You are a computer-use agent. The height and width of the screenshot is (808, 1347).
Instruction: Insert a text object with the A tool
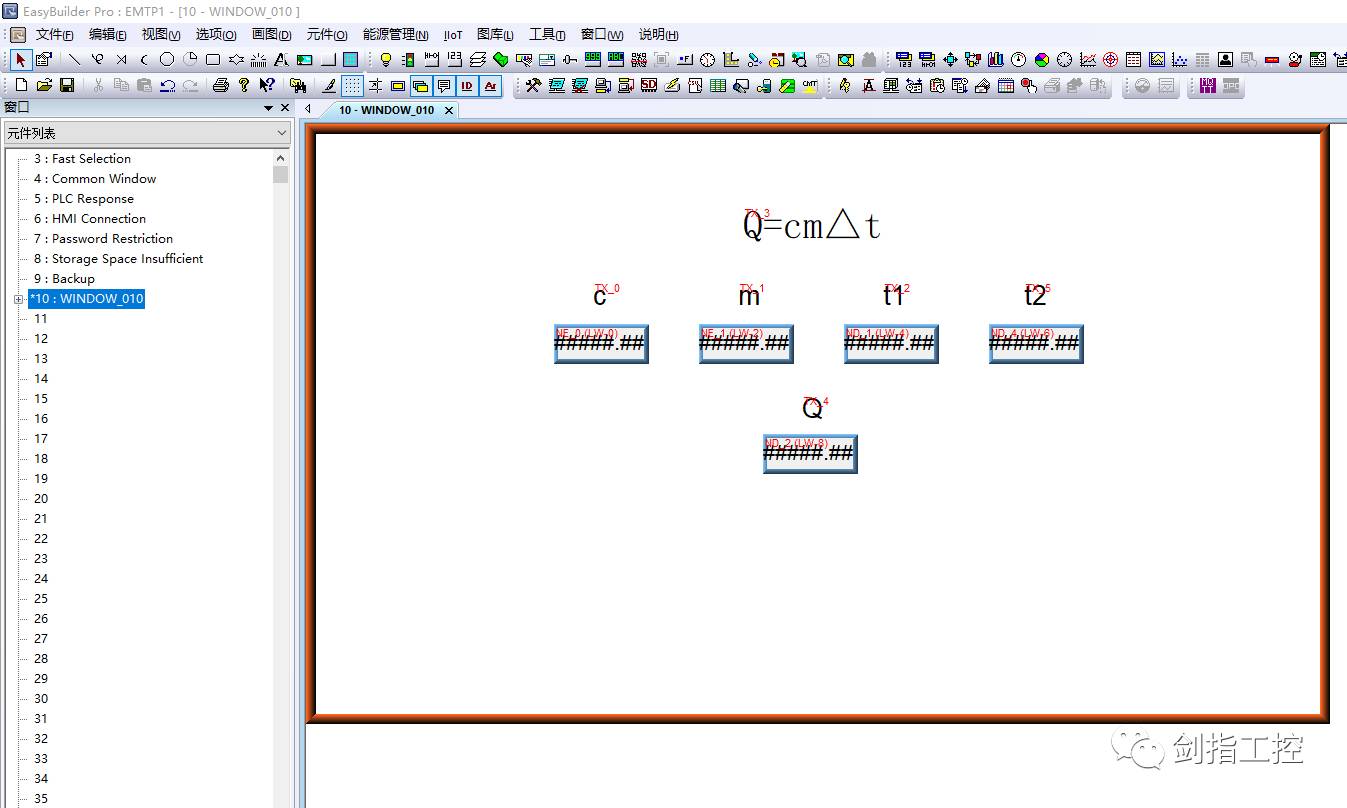[282, 60]
